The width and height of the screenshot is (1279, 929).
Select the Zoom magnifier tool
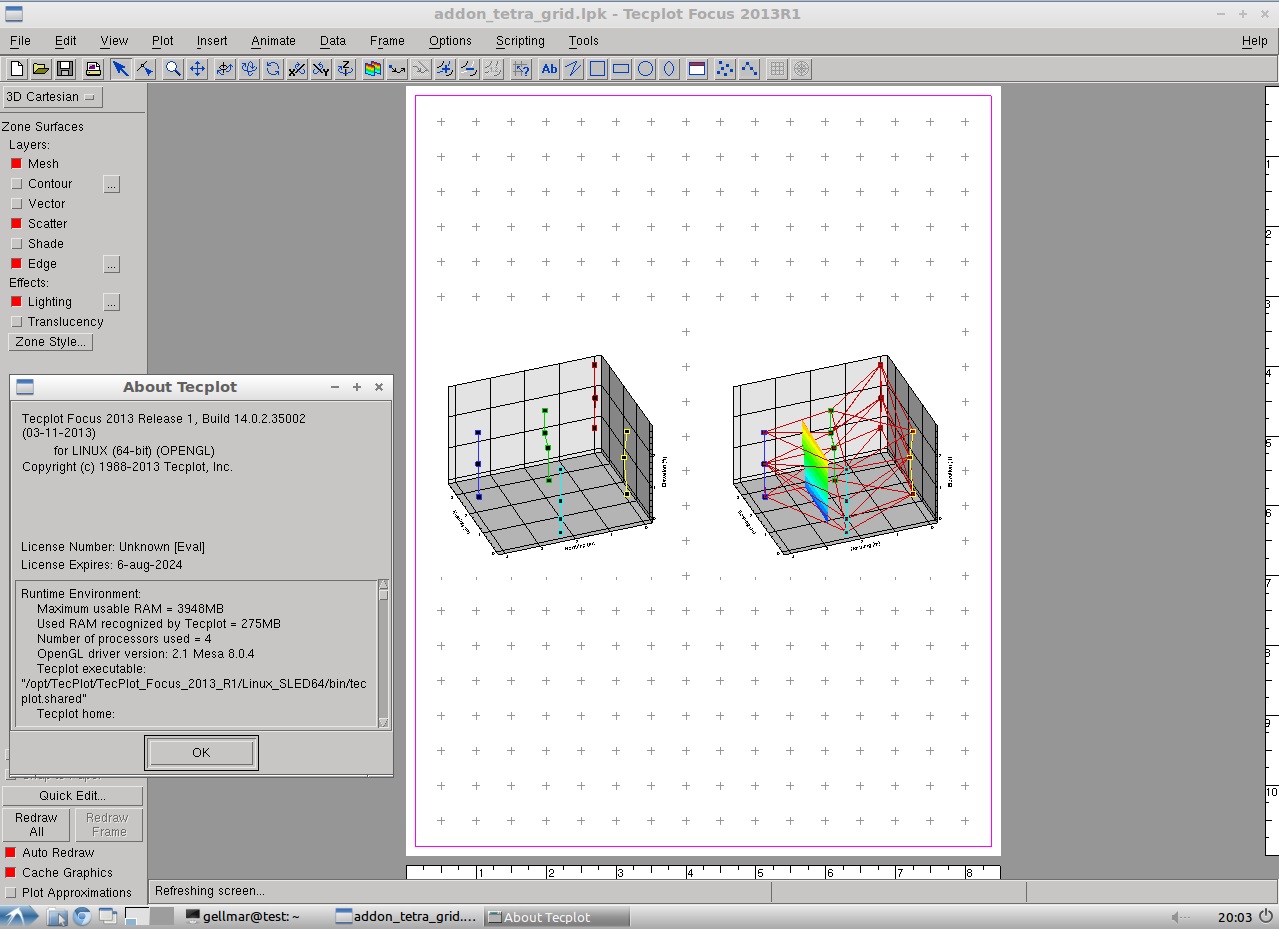[174, 69]
